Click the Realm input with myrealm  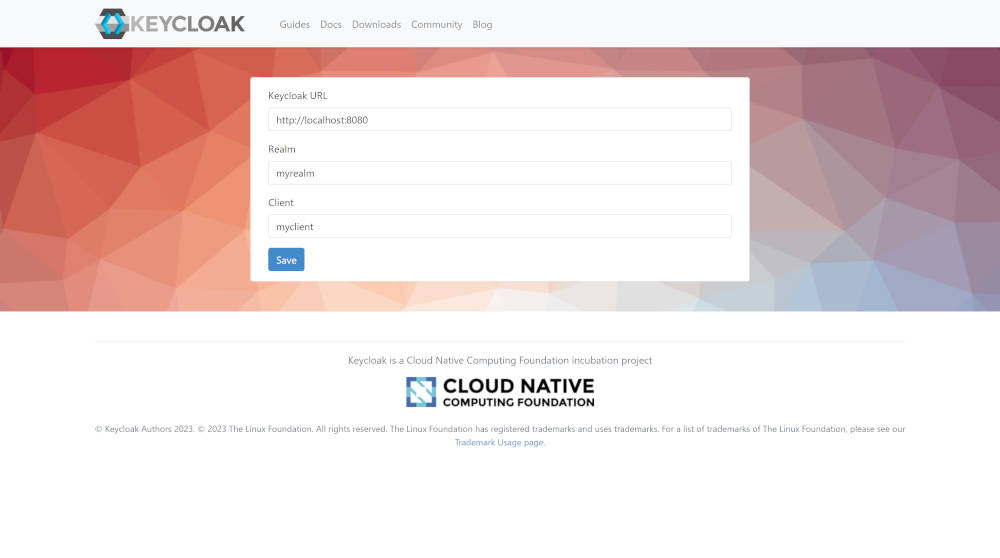[499, 173]
